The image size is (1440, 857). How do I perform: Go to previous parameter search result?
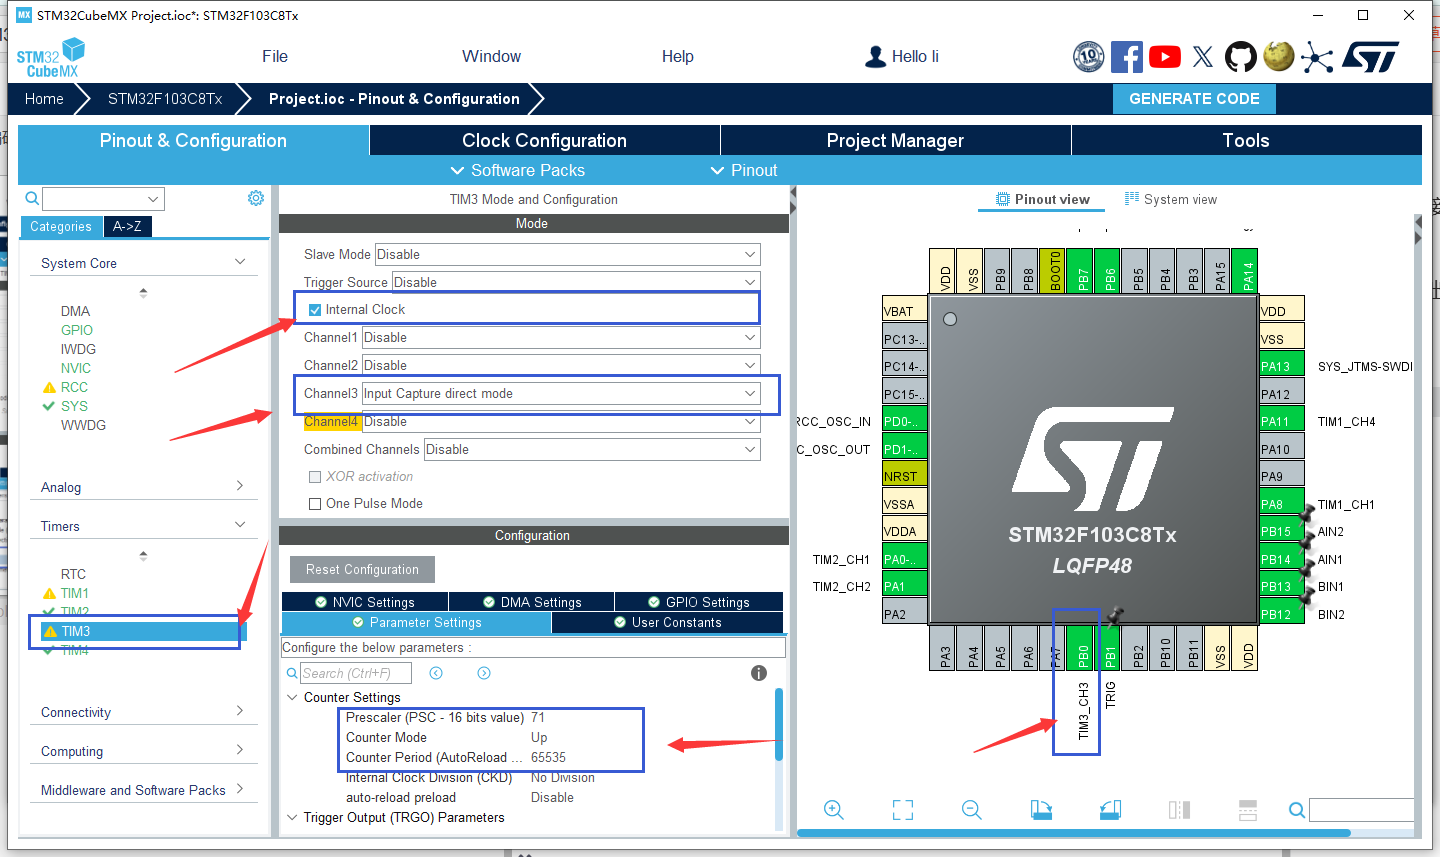pyautogui.click(x=436, y=673)
